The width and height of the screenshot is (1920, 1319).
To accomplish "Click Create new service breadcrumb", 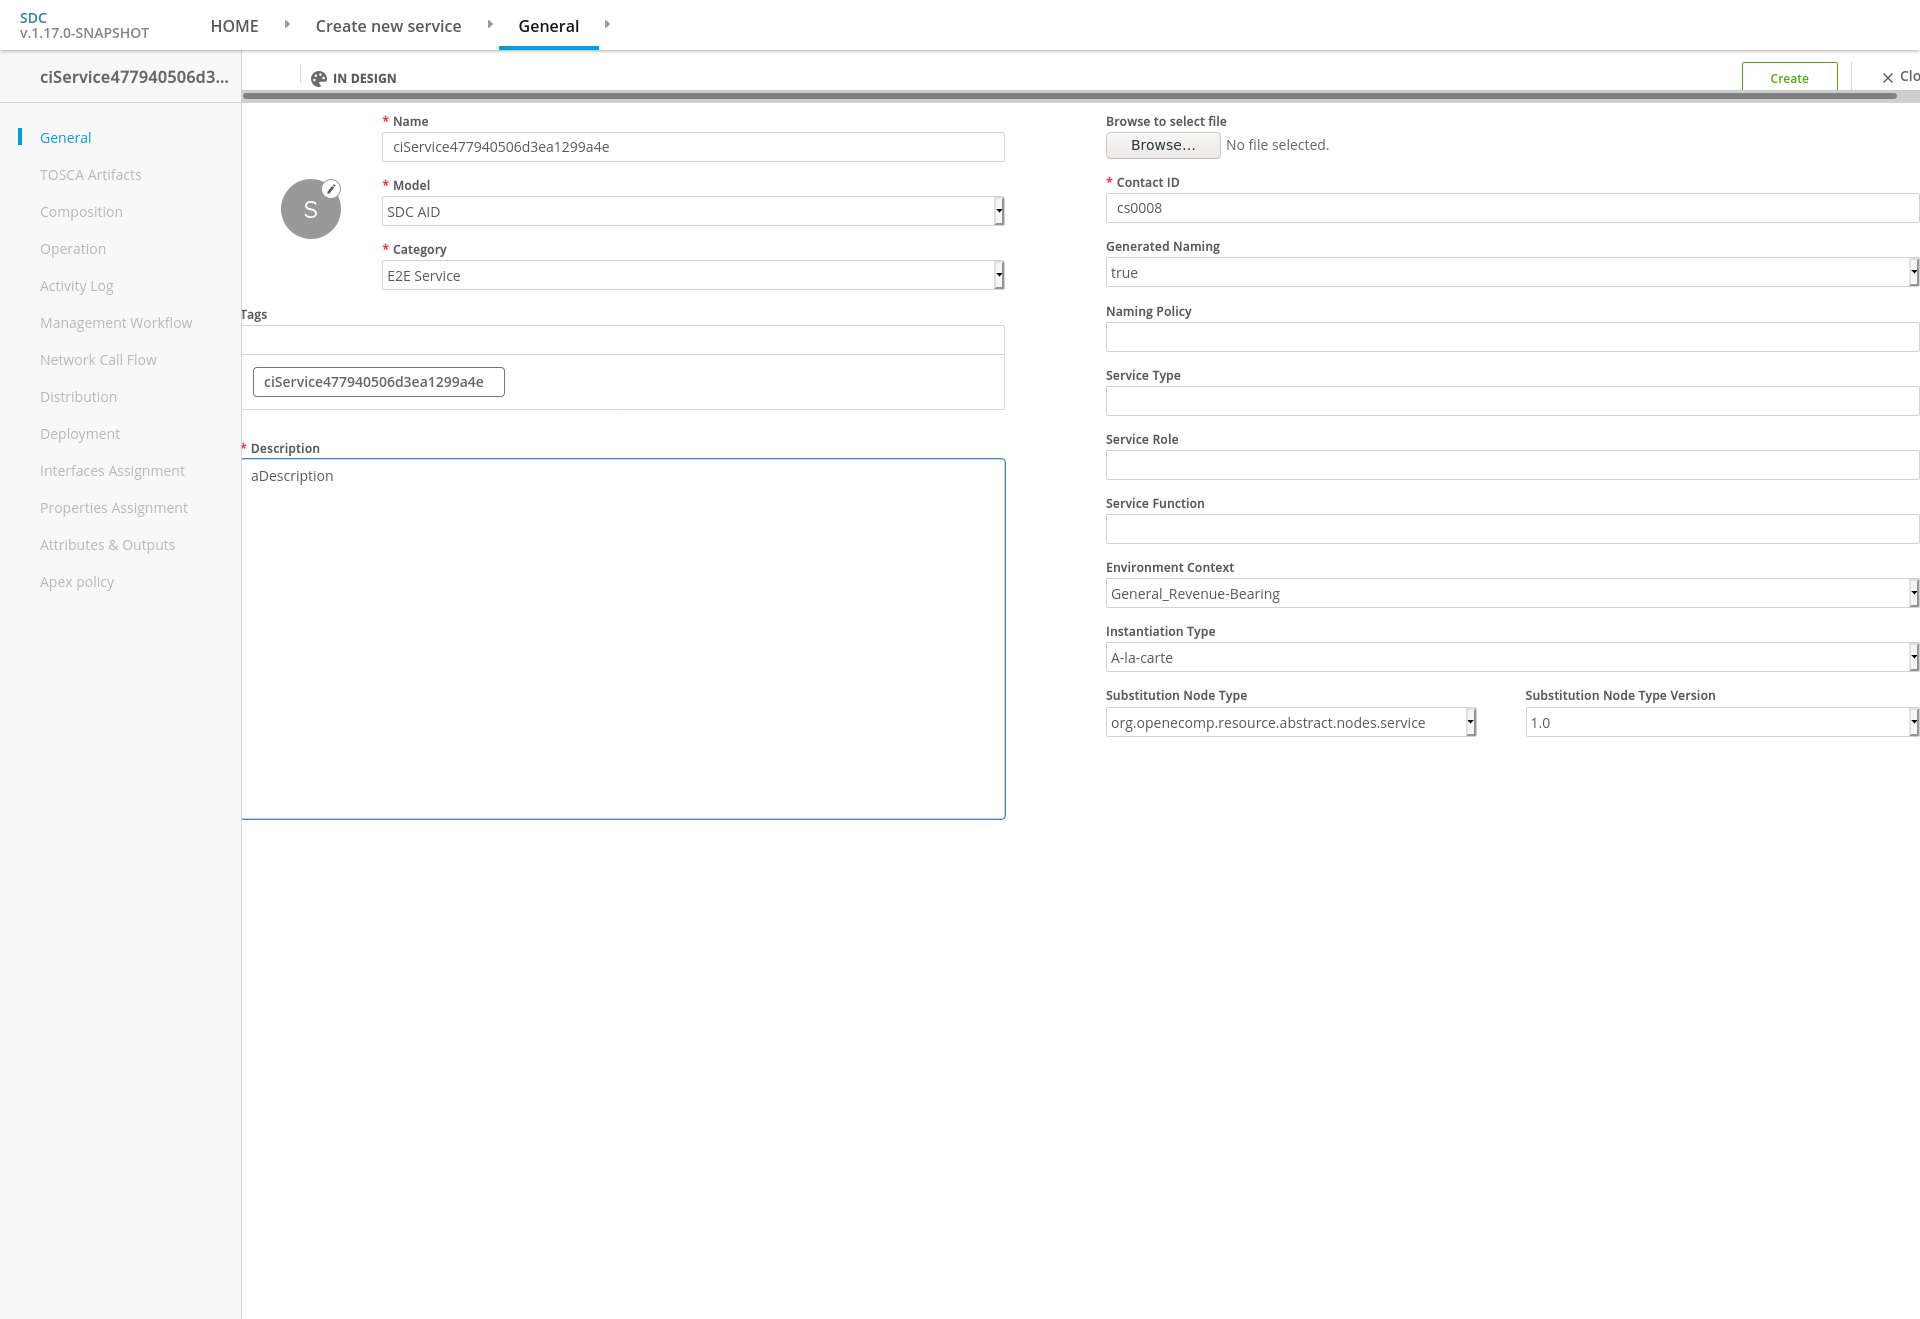I will pos(388,26).
